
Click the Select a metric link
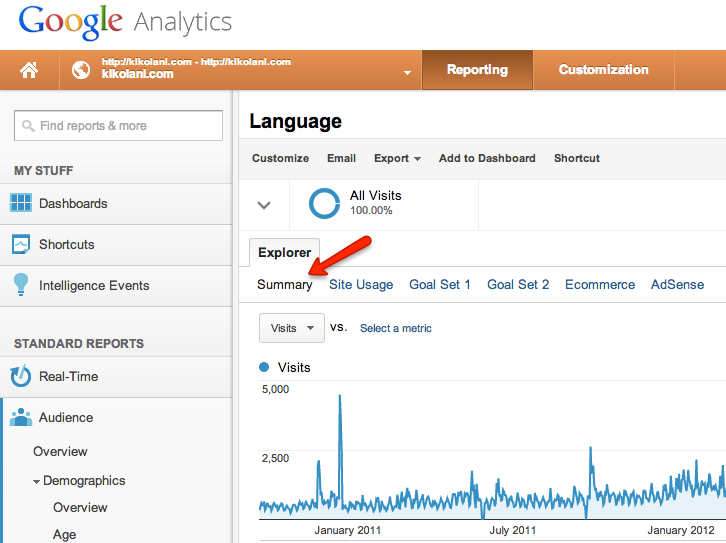[x=396, y=328]
